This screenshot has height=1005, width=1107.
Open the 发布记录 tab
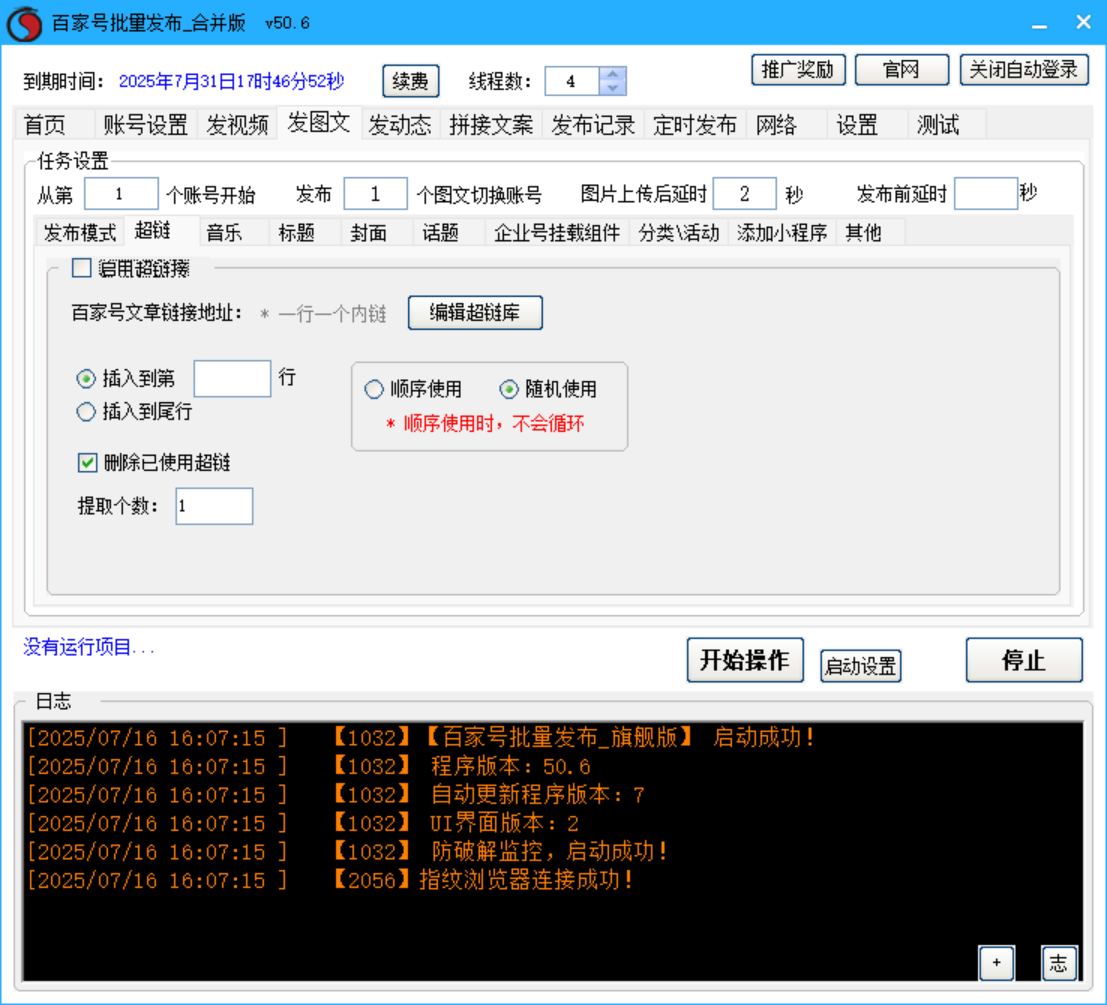click(593, 125)
